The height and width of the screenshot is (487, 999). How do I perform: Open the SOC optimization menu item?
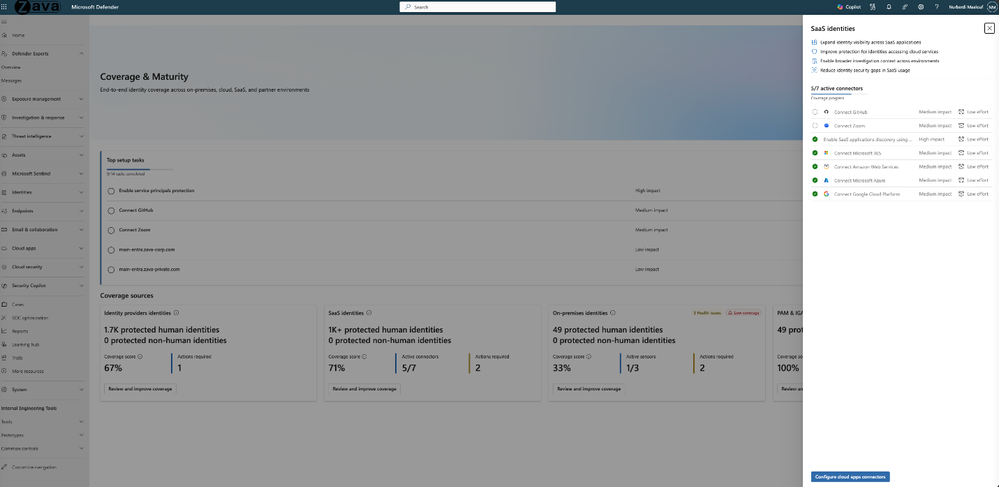30,318
